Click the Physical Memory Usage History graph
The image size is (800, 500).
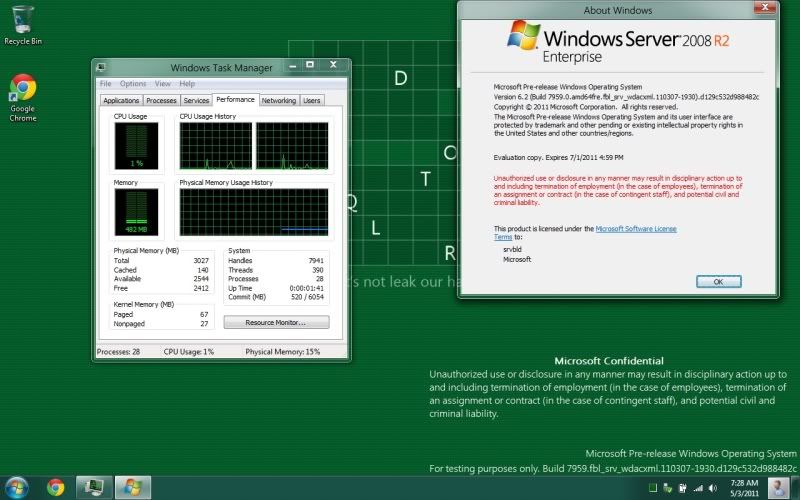point(254,212)
